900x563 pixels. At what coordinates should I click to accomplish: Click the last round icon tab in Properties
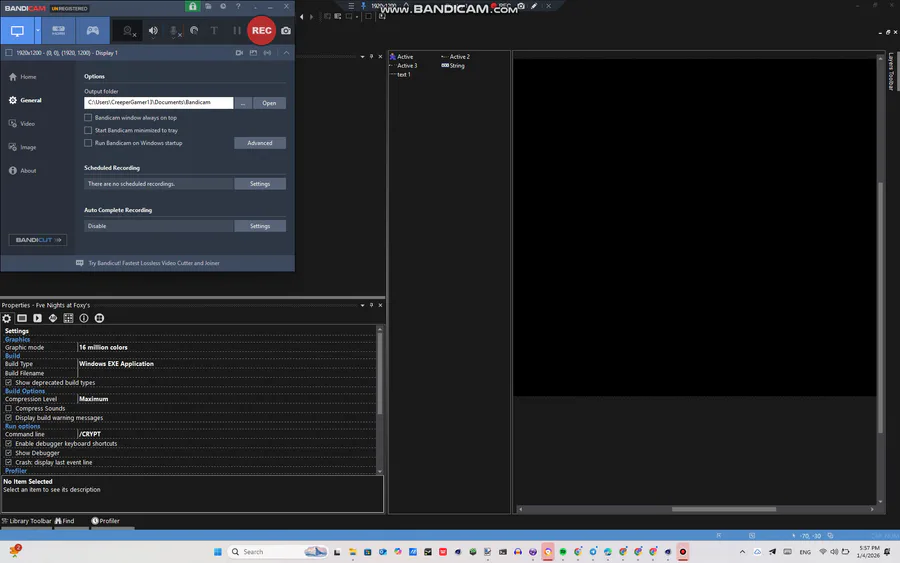(99, 319)
